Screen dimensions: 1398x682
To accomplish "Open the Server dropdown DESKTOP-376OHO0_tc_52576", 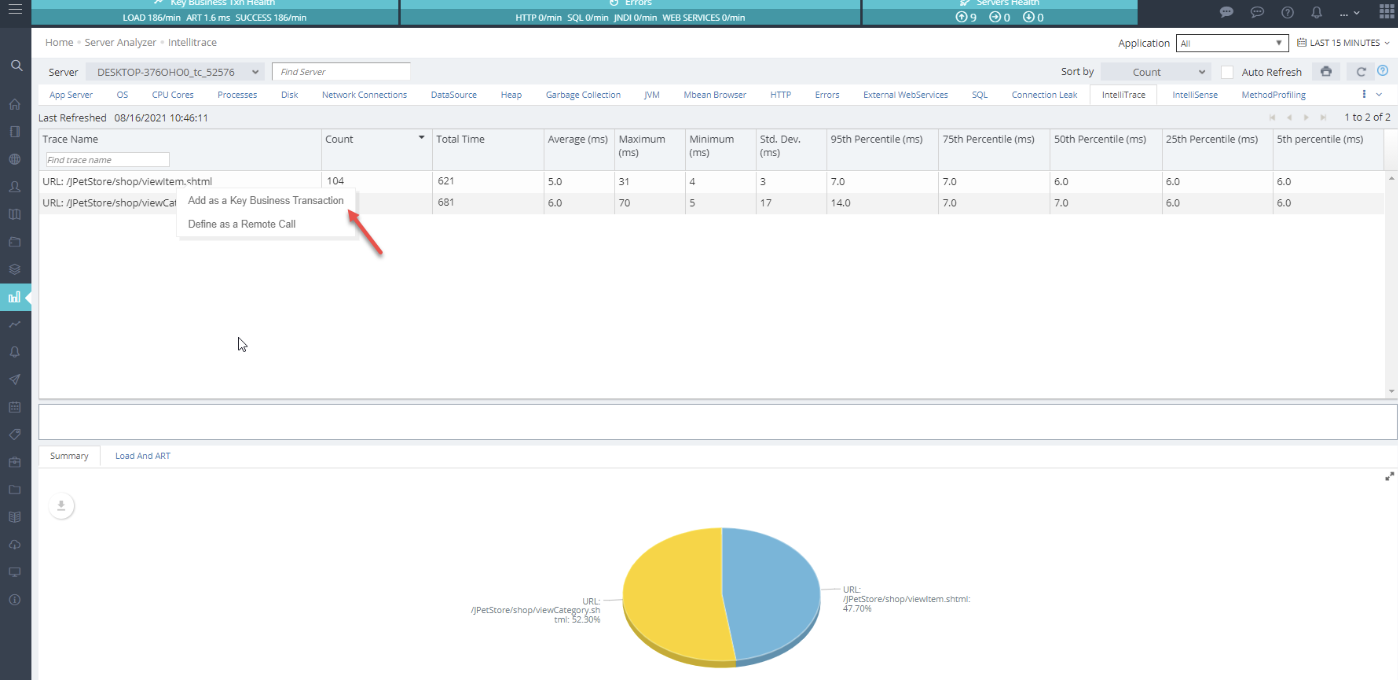I will pyautogui.click(x=176, y=72).
